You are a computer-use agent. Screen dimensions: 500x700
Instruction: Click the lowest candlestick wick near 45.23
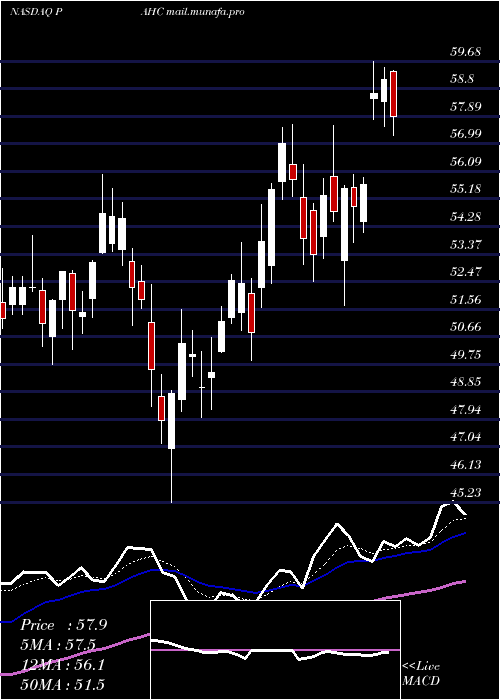tap(171, 475)
